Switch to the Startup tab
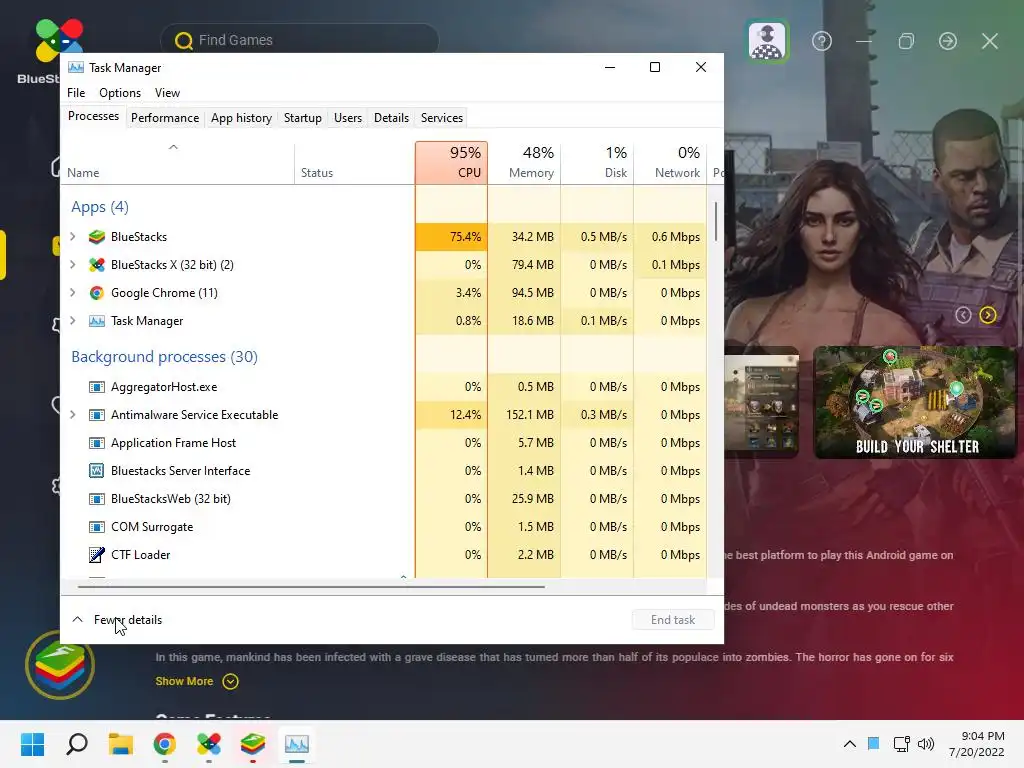The width and height of the screenshot is (1024, 768). pyautogui.click(x=302, y=118)
